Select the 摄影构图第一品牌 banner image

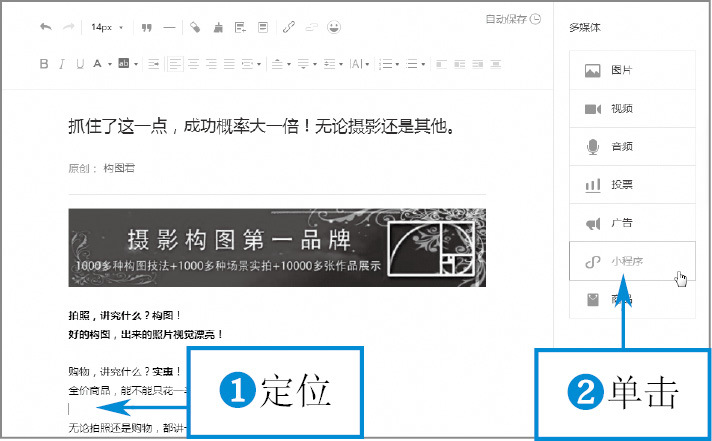click(277, 248)
